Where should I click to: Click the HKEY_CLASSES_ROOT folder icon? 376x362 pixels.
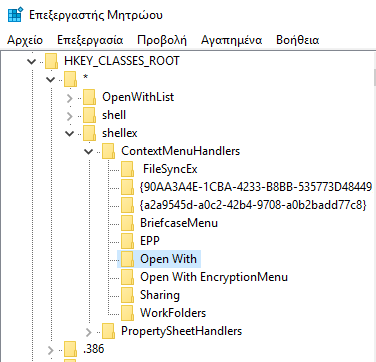[52, 61]
